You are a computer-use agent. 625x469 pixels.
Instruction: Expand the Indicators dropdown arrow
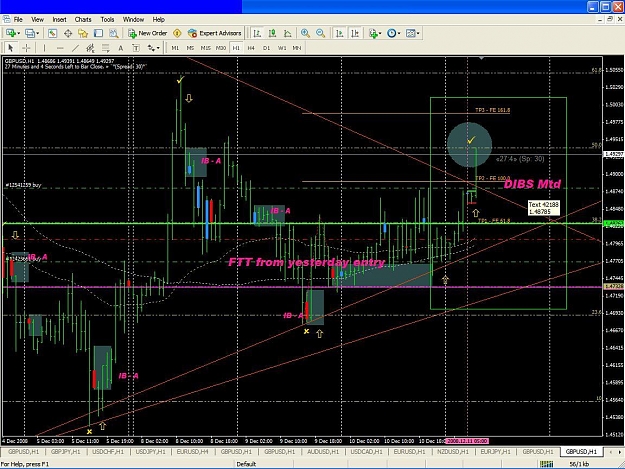(x=380, y=33)
